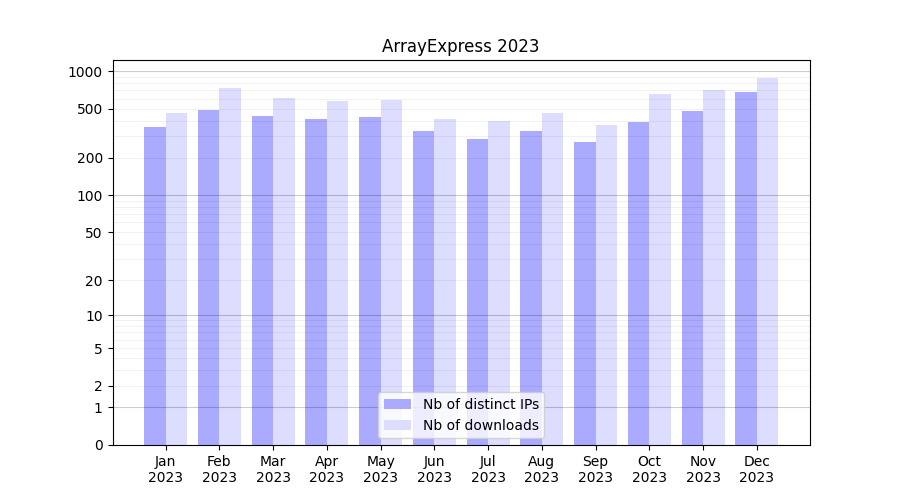This screenshot has height=500, width=900.
Task: Click the 'Jul 2023' x-axis label
Action: (x=488, y=469)
